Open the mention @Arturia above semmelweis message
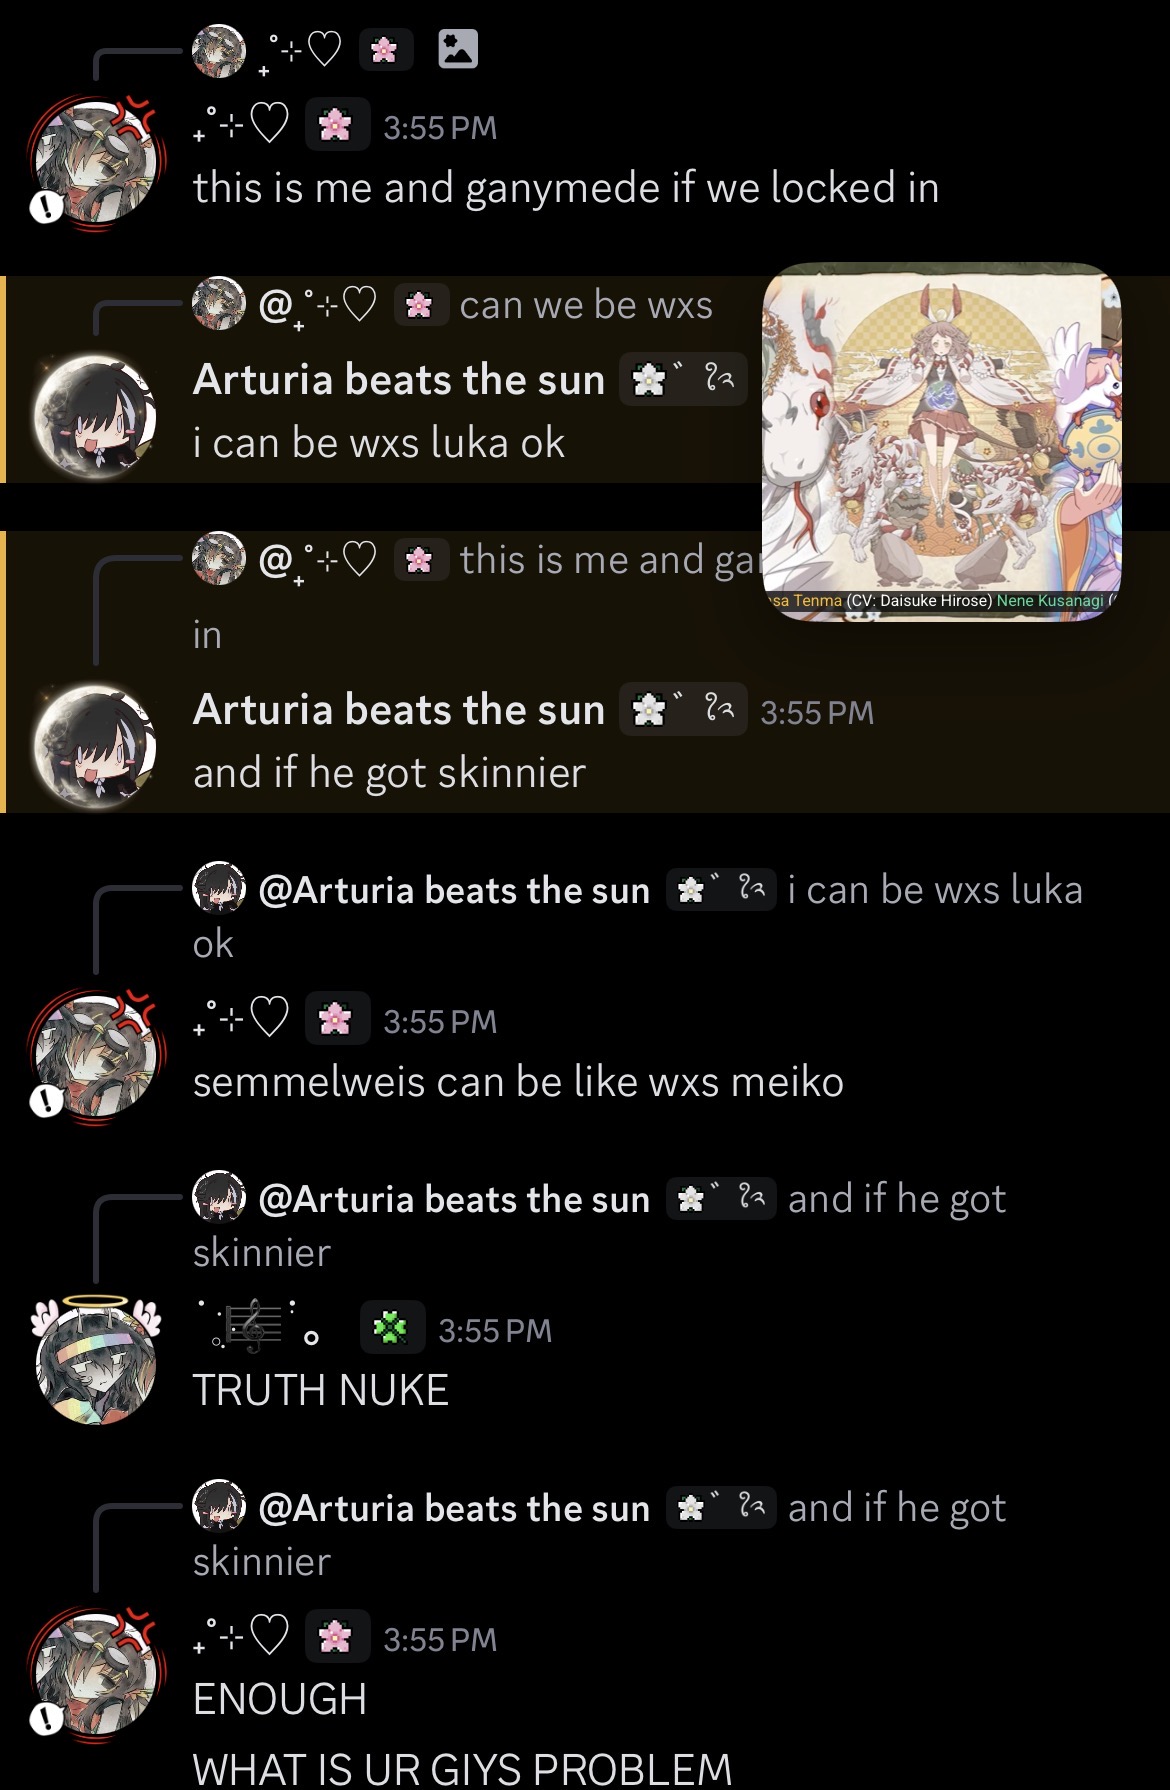 click(x=454, y=890)
